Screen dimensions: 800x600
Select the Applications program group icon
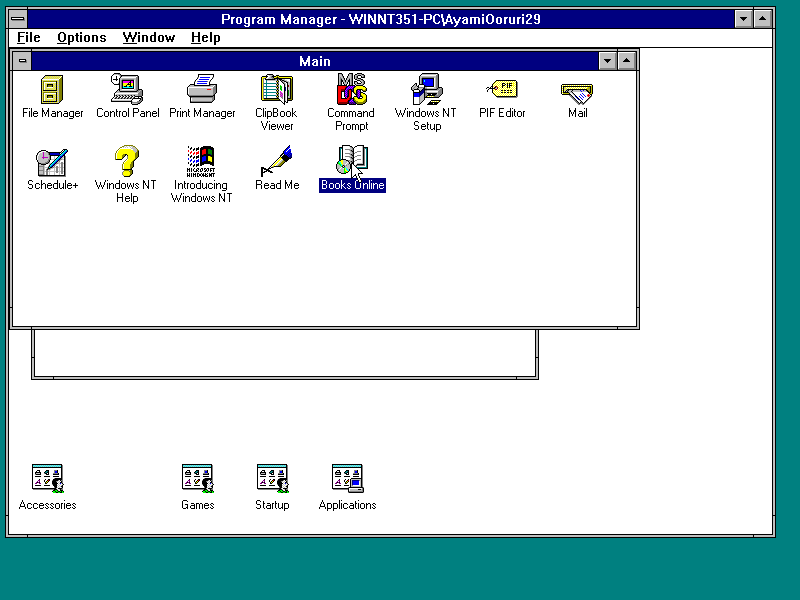347,478
